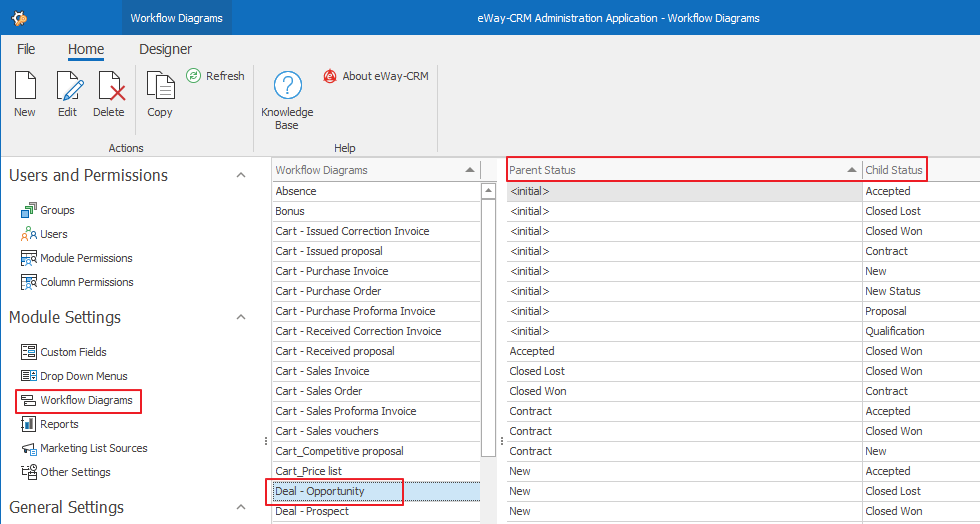Collapse Module Settings section

(241, 317)
